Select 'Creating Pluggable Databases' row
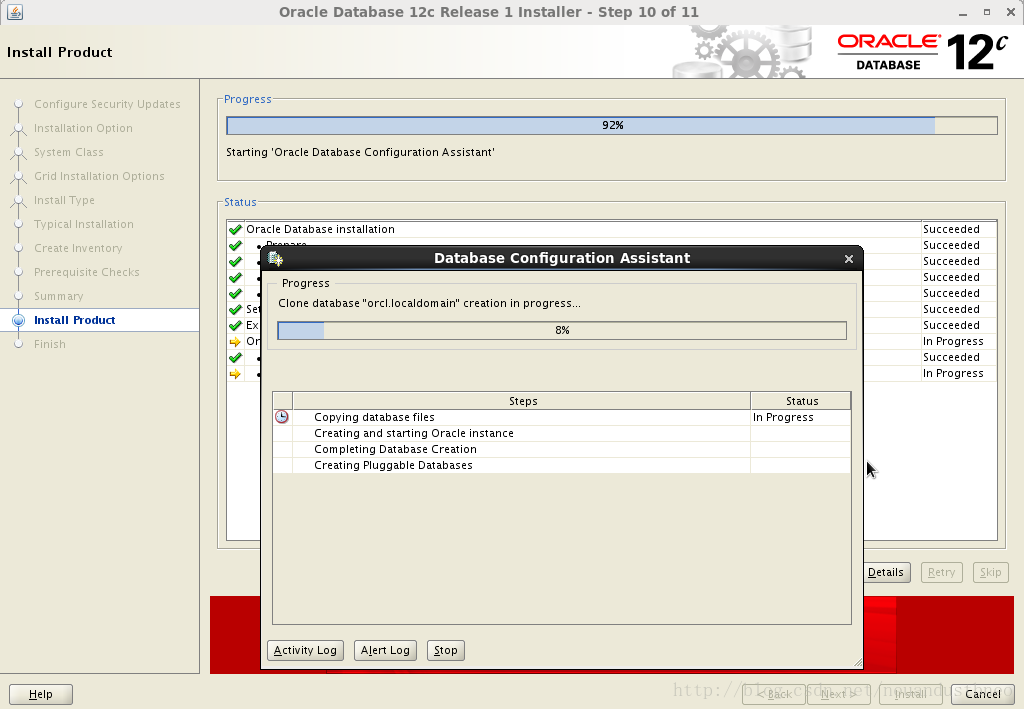The height and width of the screenshot is (710, 1024). [x=562, y=465]
